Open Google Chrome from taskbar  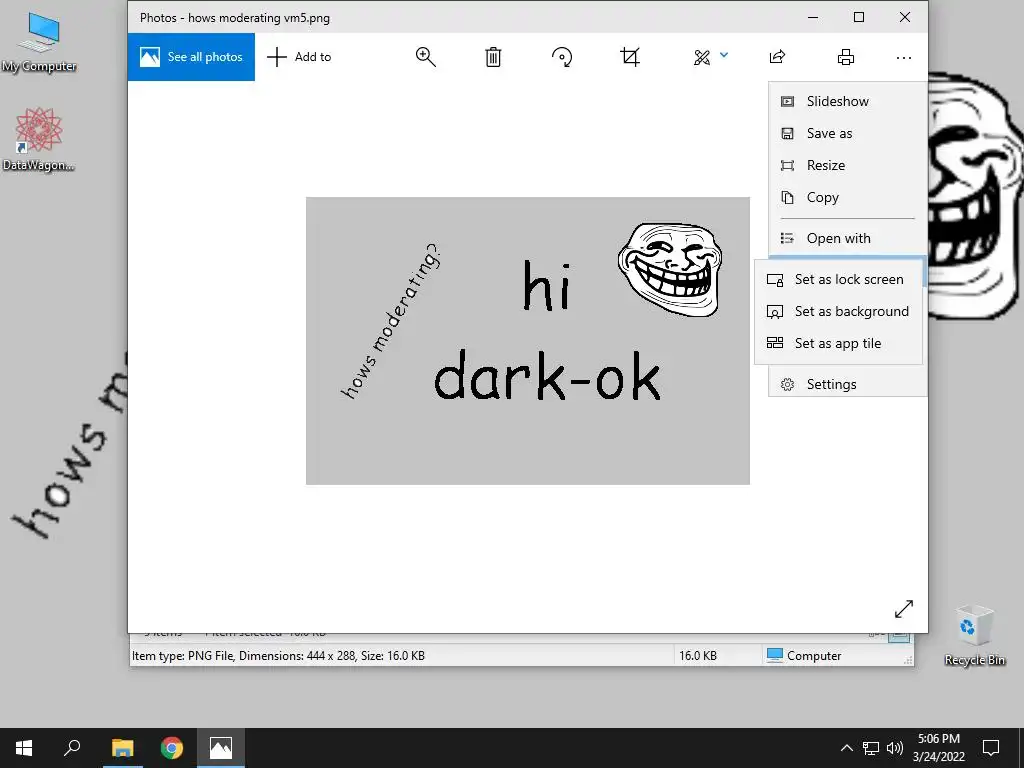tap(172, 748)
